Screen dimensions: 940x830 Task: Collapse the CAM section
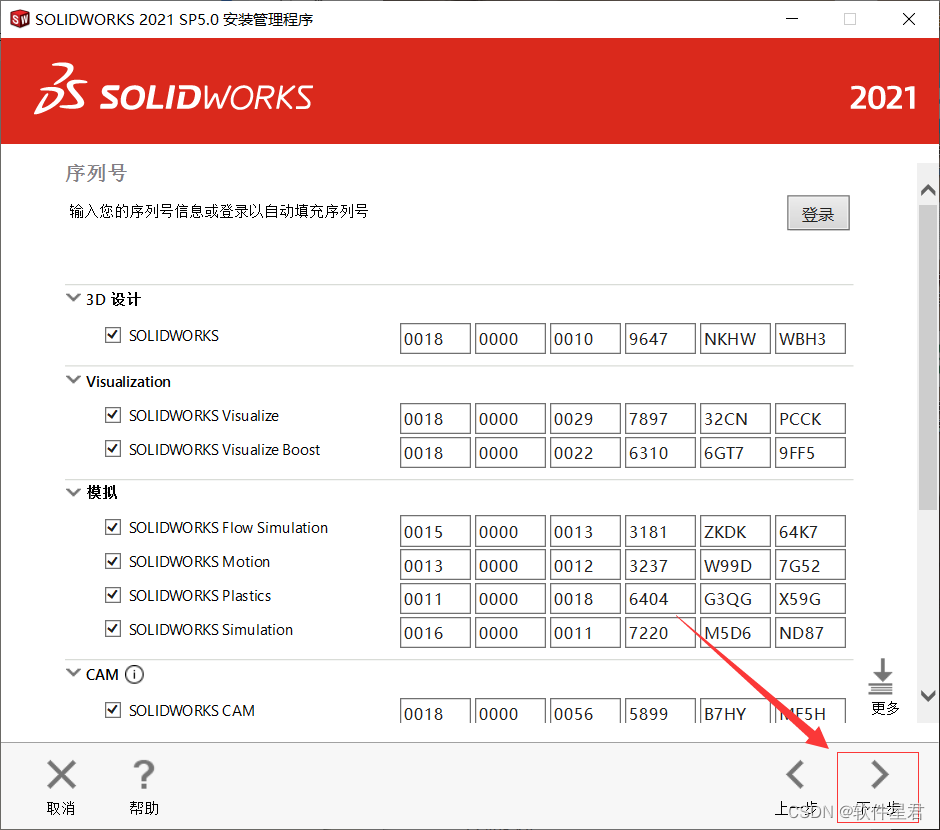point(73,673)
